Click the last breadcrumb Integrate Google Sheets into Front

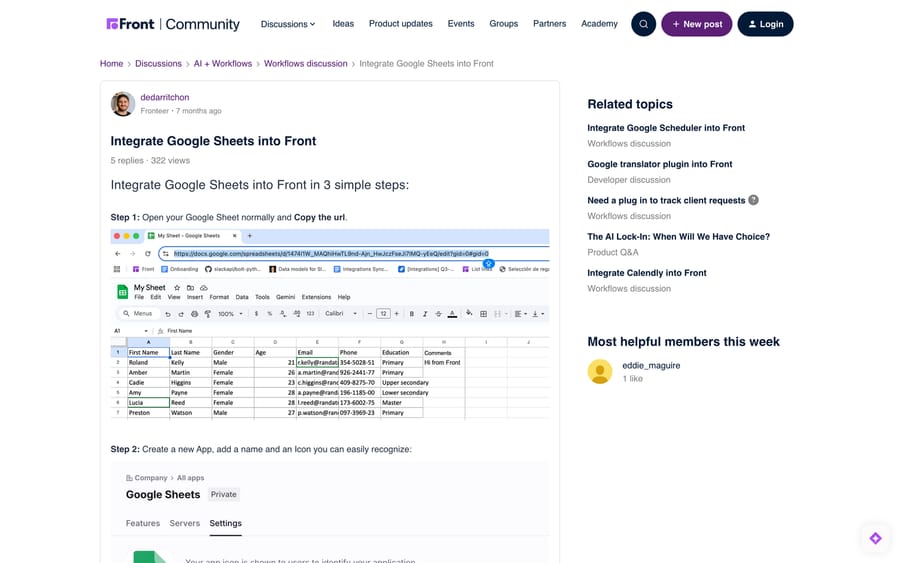click(x=426, y=64)
